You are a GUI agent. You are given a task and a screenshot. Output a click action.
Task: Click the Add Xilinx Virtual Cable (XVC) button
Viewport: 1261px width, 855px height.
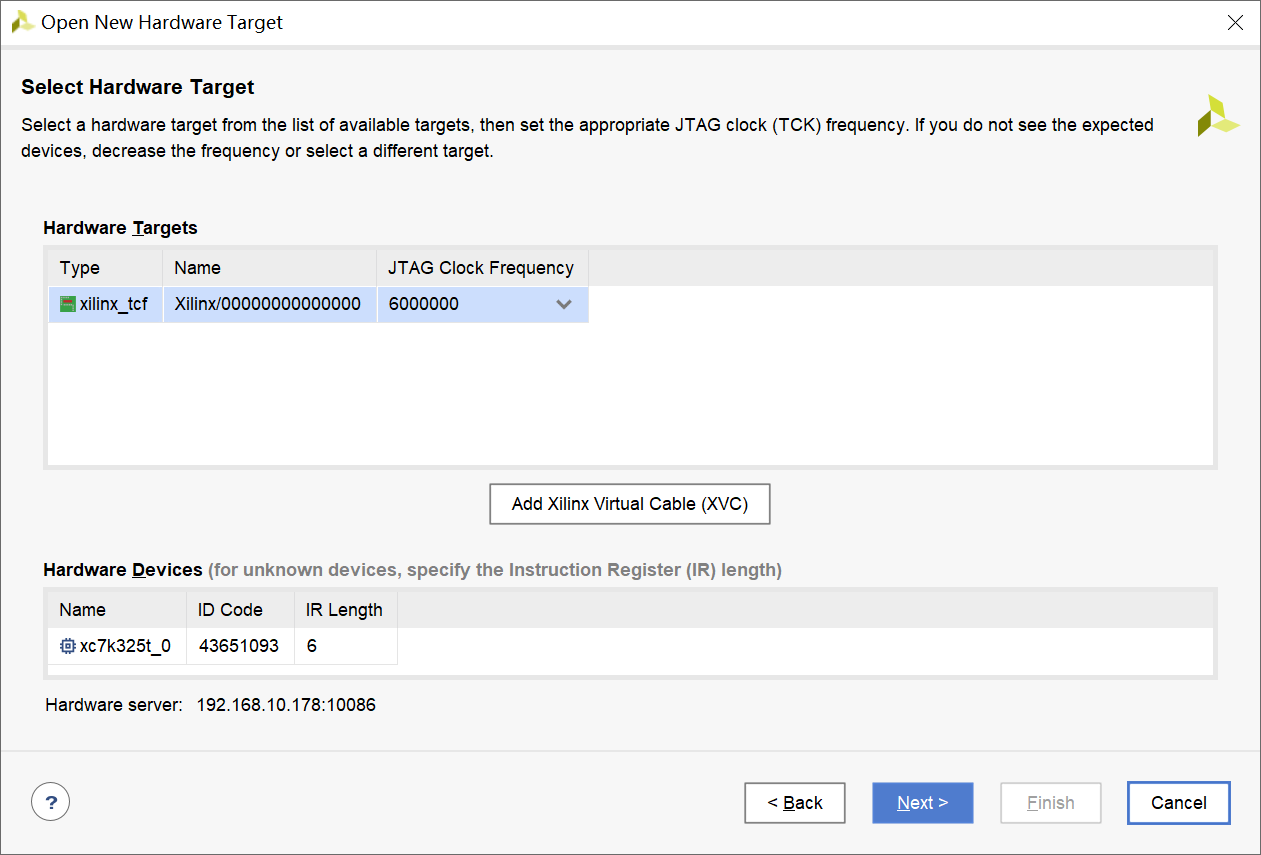point(630,504)
